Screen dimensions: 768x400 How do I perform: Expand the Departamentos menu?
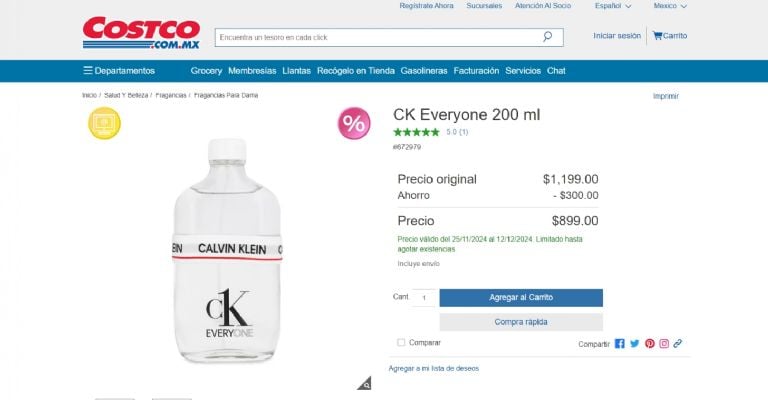[x=119, y=71]
